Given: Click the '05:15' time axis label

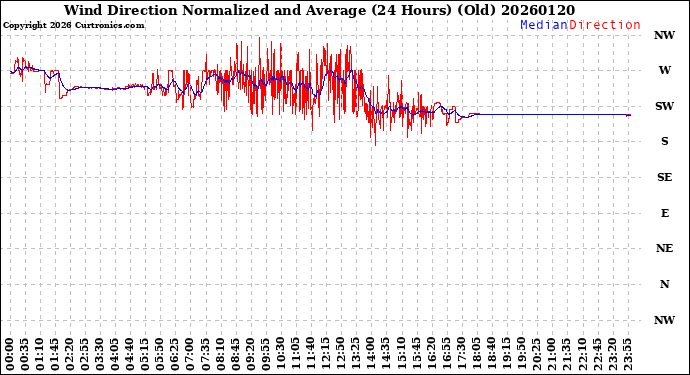Looking at the screenshot, I should click(x=145, y=354).
